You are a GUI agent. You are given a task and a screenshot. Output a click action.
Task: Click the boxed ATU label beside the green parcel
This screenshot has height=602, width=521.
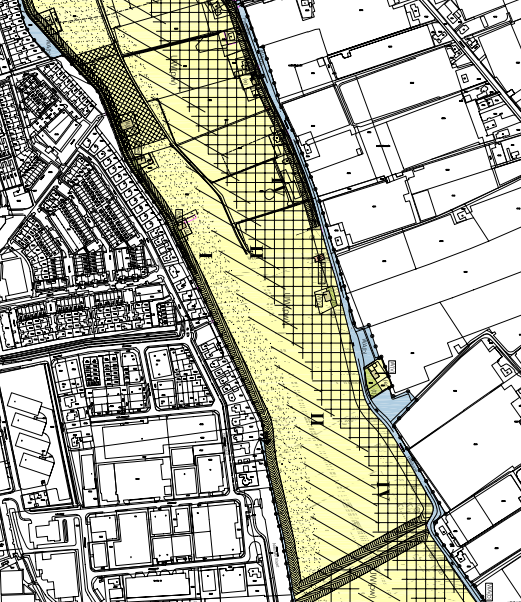point(392,367)
